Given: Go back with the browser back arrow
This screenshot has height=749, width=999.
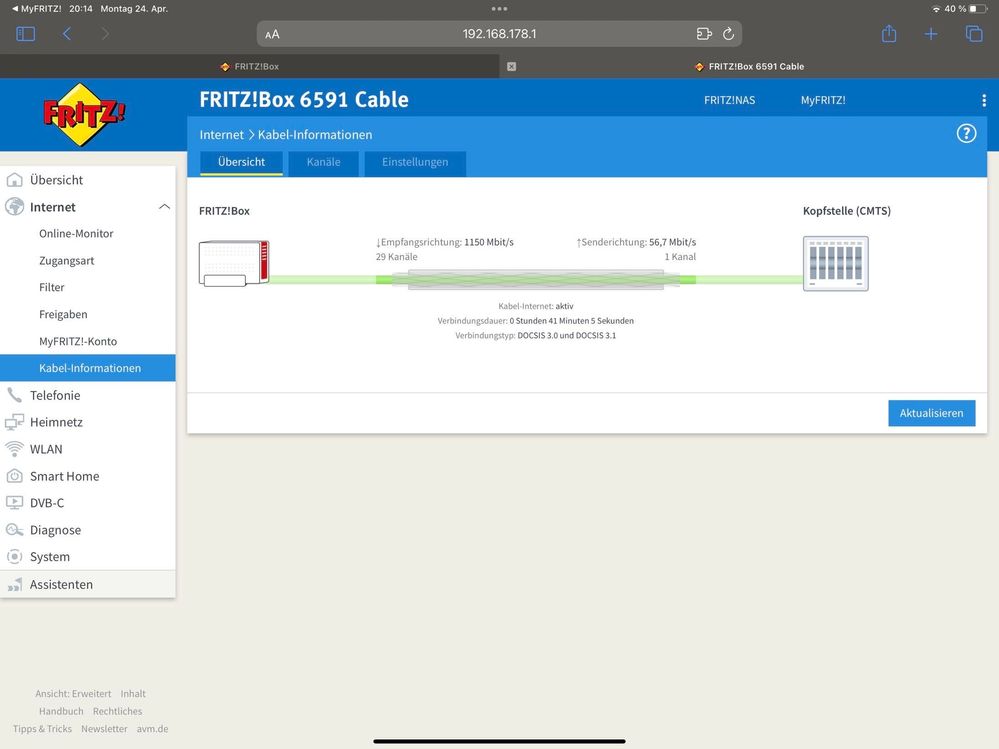Looking at the screenshot, I should (x=67, y=34).
